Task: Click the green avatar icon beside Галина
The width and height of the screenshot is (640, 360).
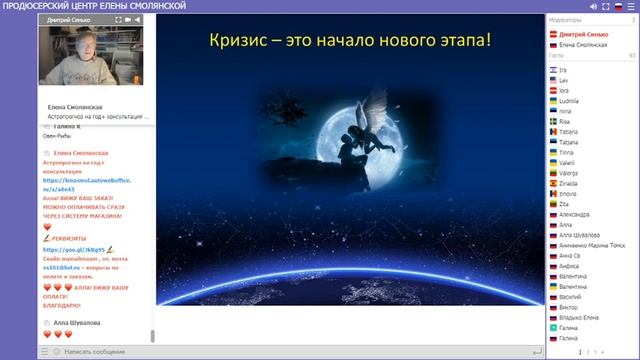Action: click(553, 328)
